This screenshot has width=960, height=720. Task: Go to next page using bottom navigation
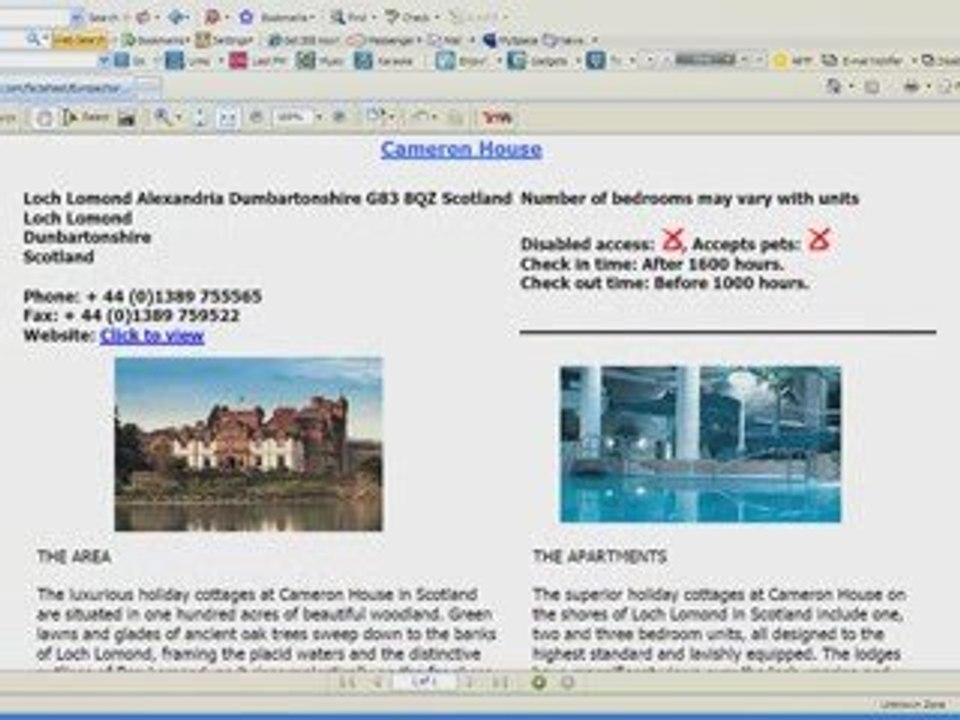pos(470,681)
